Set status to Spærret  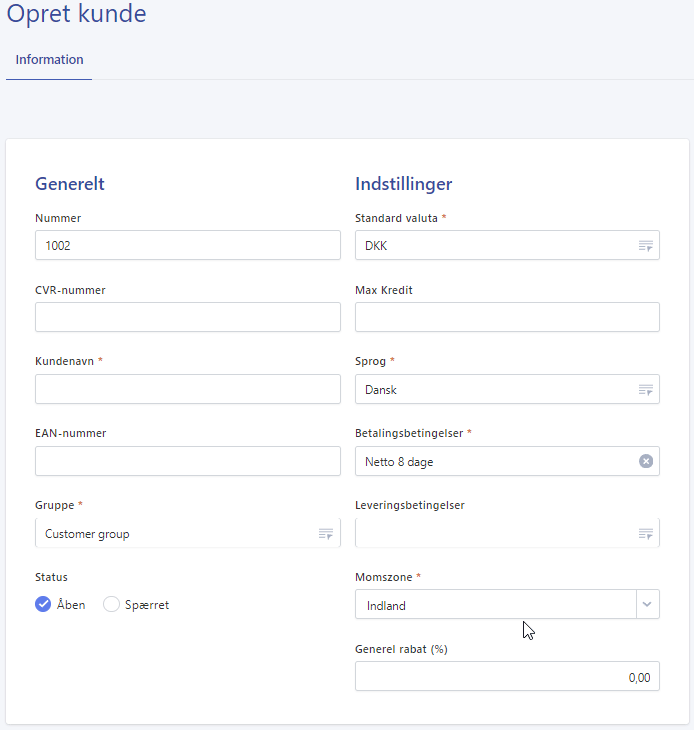[x=111, y=604]
